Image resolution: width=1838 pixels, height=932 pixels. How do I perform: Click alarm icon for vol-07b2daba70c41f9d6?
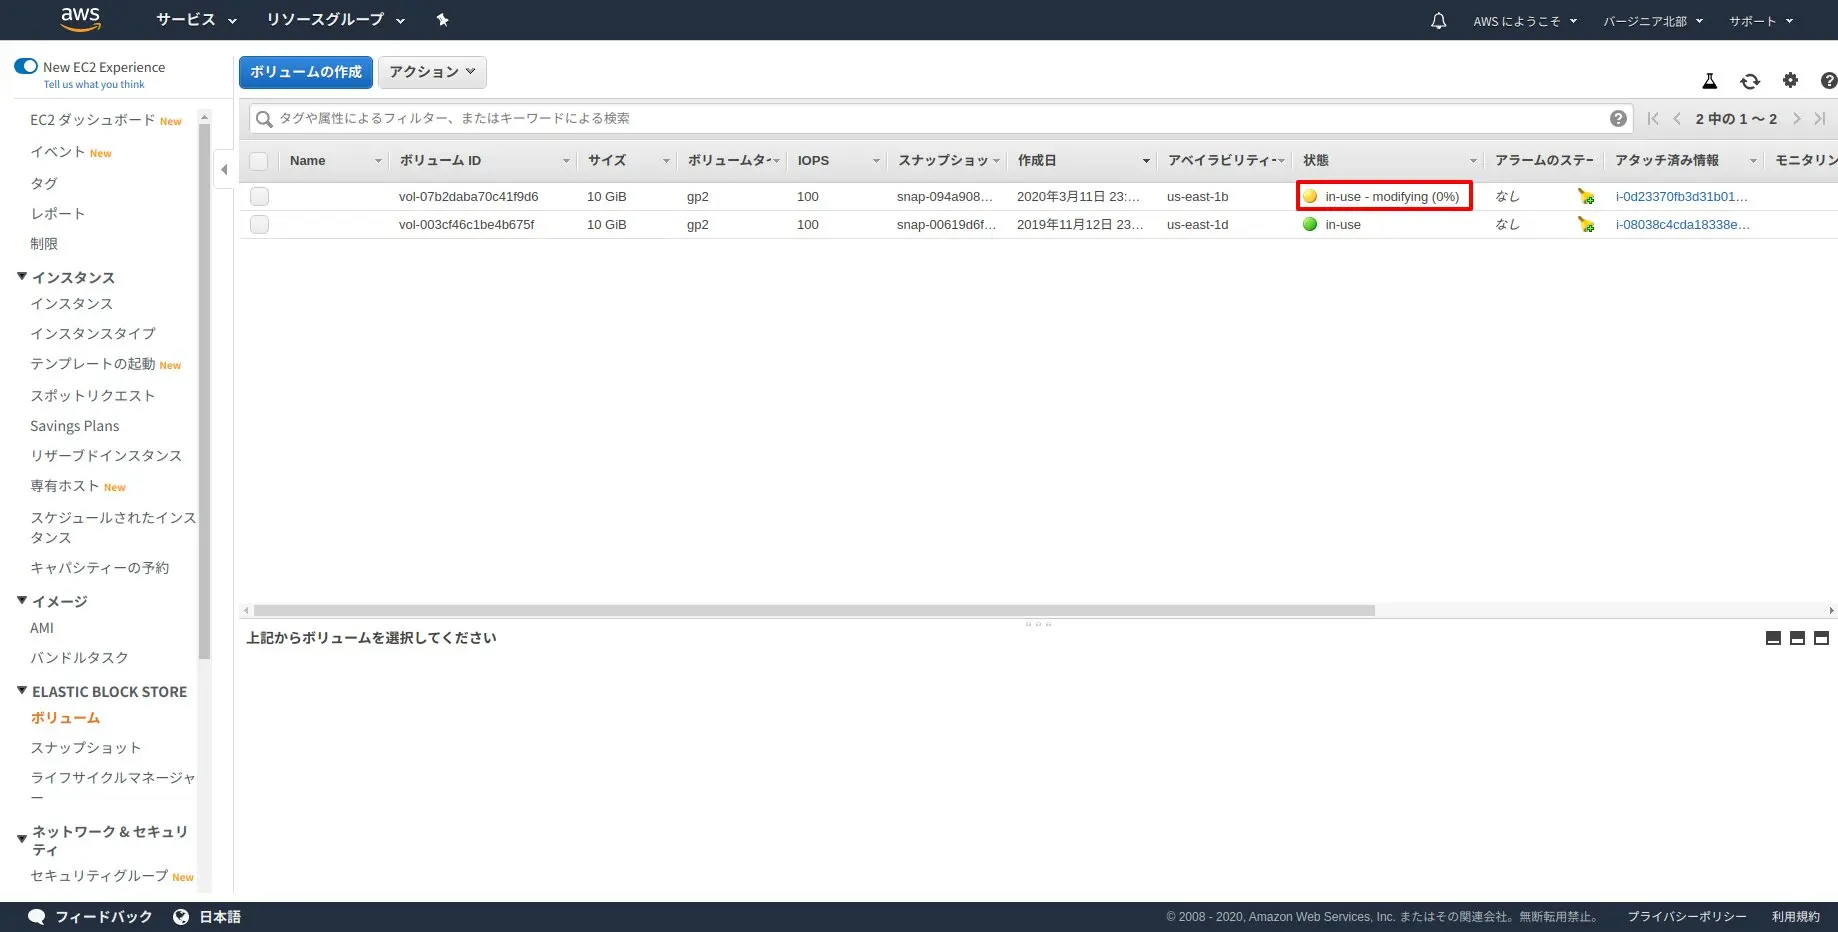click(x=1586, y=197)
